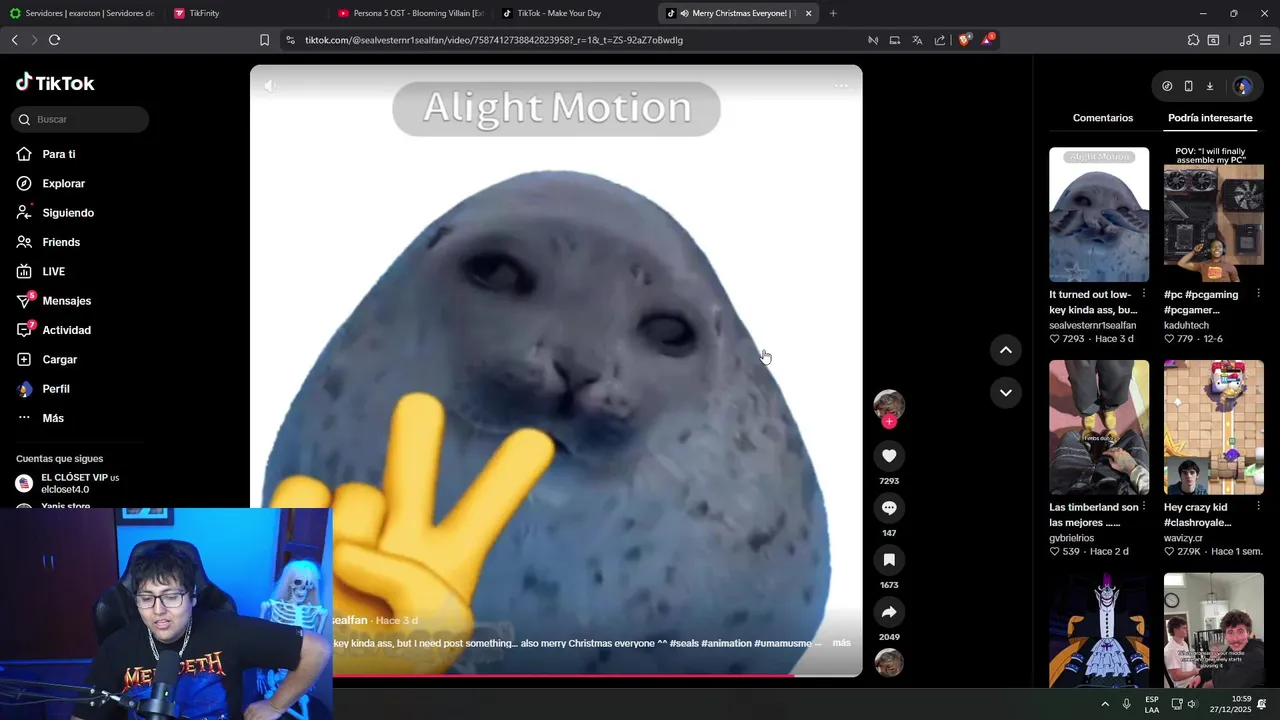Open options for '#pc #pcgaming' video
The image size is (1280, 720).
pos(1259,294)
